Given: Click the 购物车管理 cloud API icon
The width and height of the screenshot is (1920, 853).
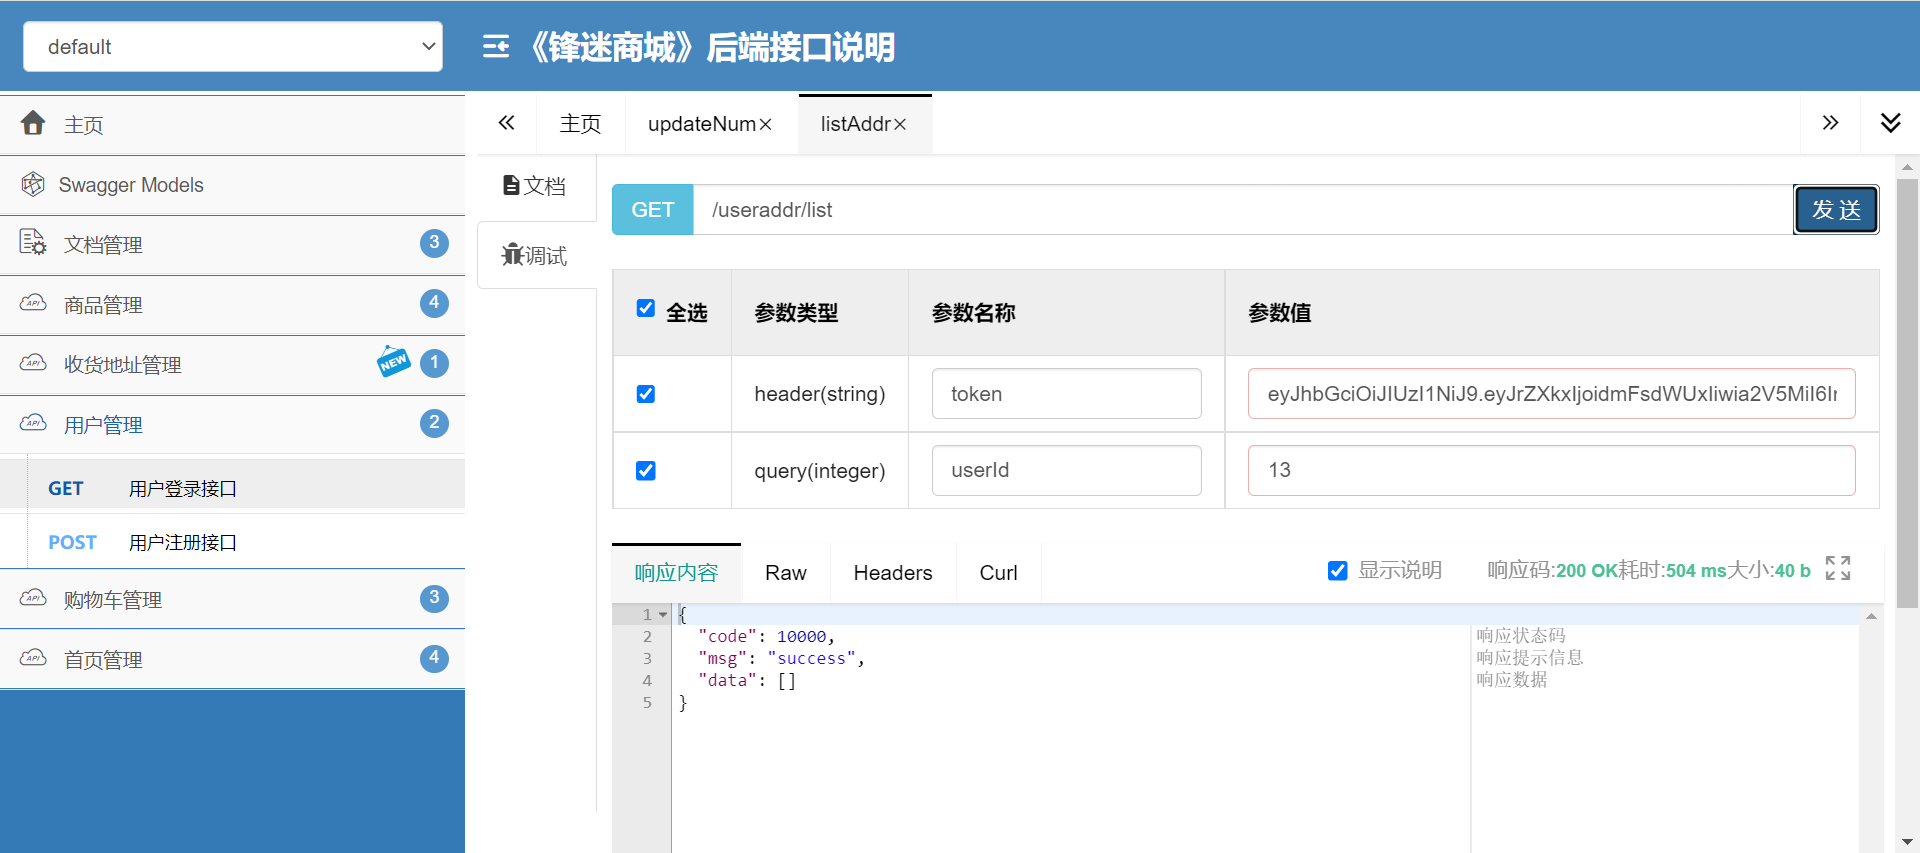Looking at the screenshot, I should point(33,598).
